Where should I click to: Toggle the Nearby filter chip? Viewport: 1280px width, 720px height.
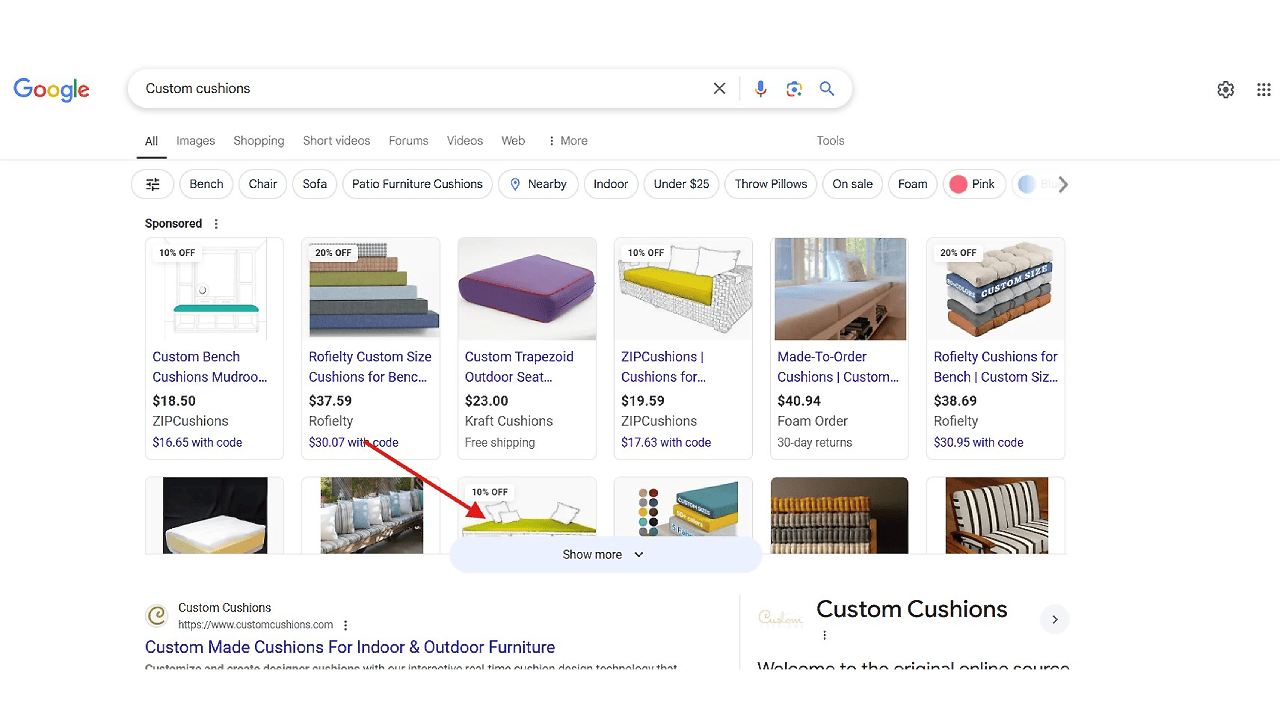pos(538,184)
